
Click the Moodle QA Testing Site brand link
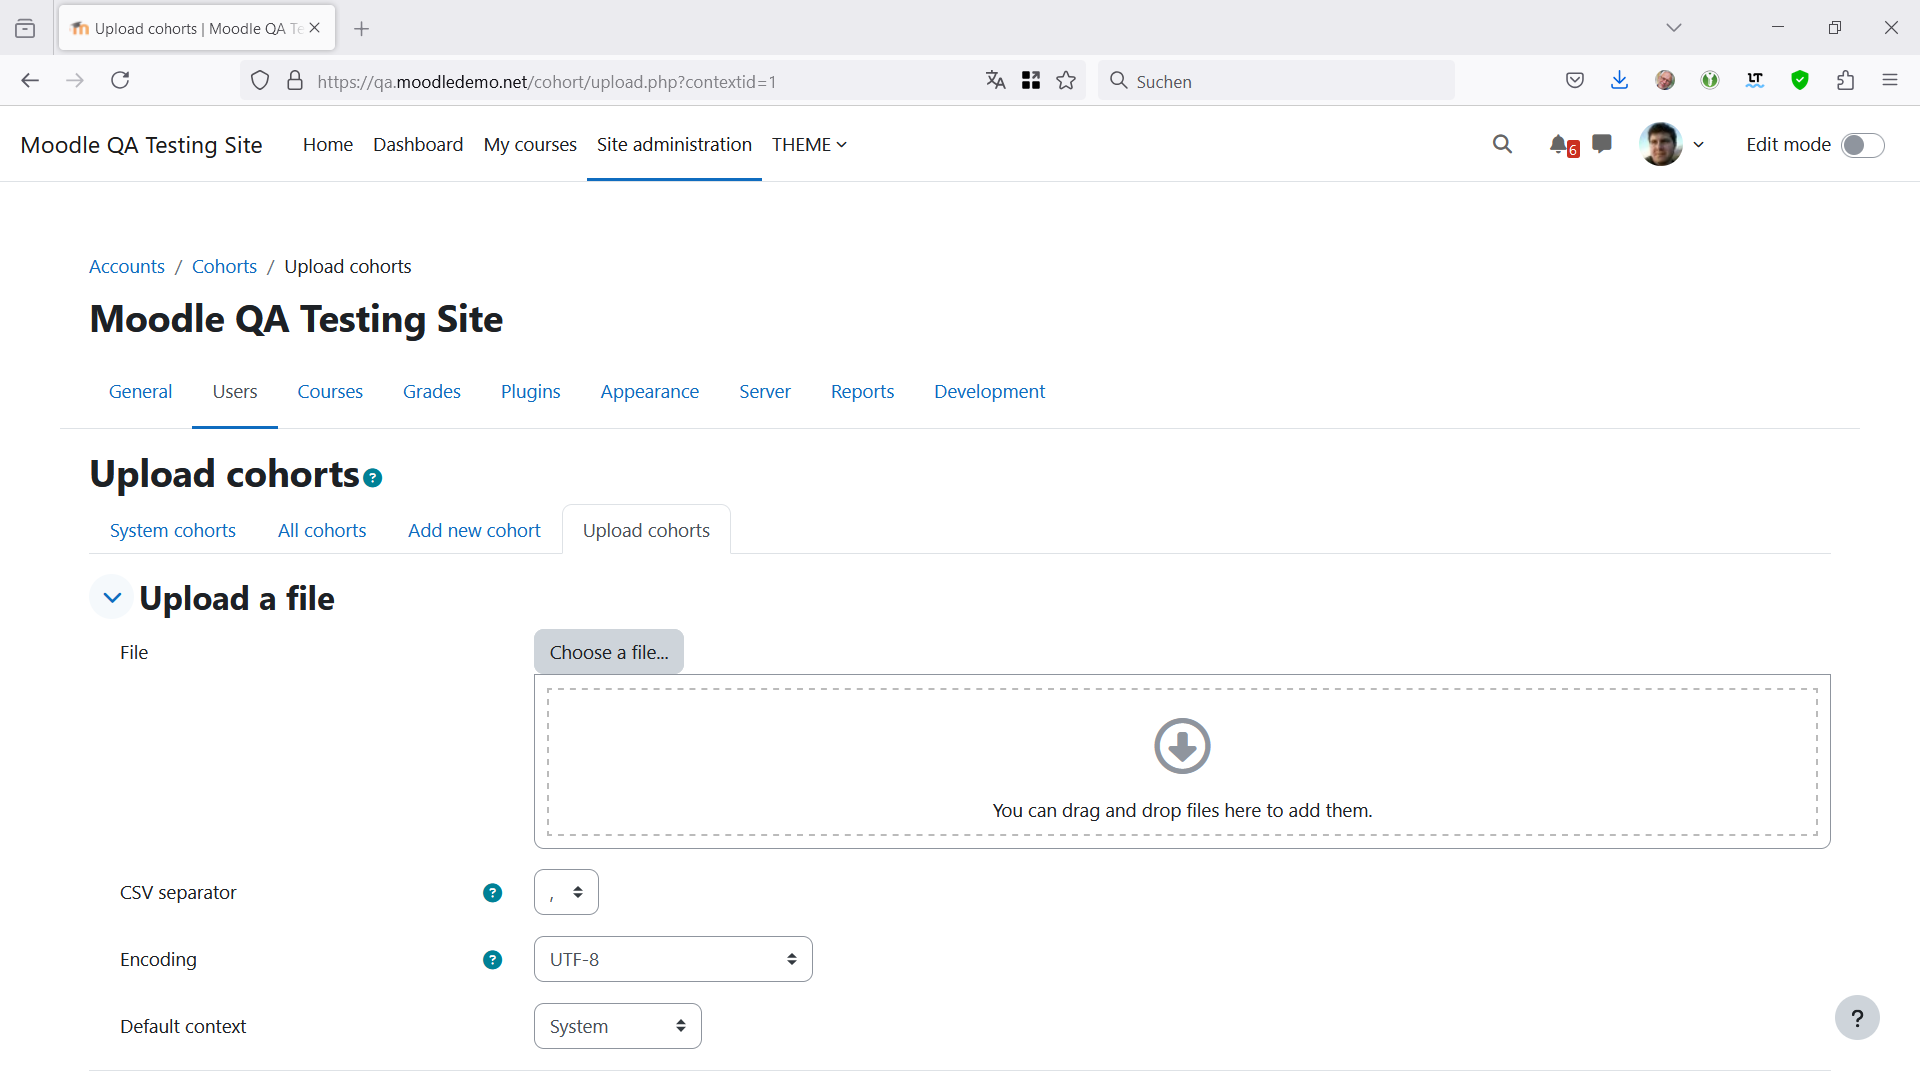141,145
